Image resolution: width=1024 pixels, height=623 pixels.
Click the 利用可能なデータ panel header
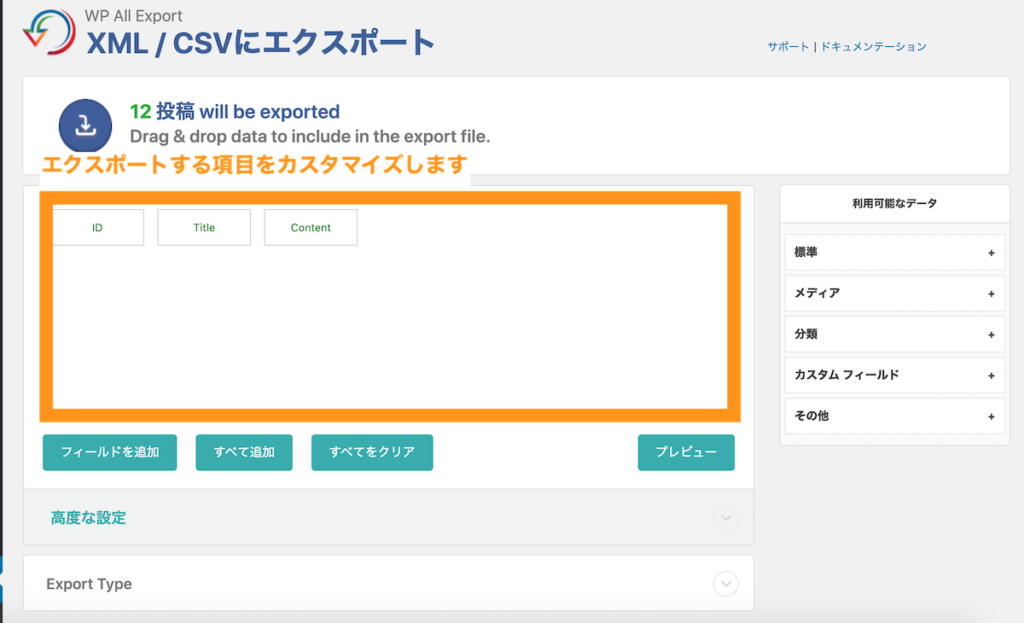(x=893, y=203)
